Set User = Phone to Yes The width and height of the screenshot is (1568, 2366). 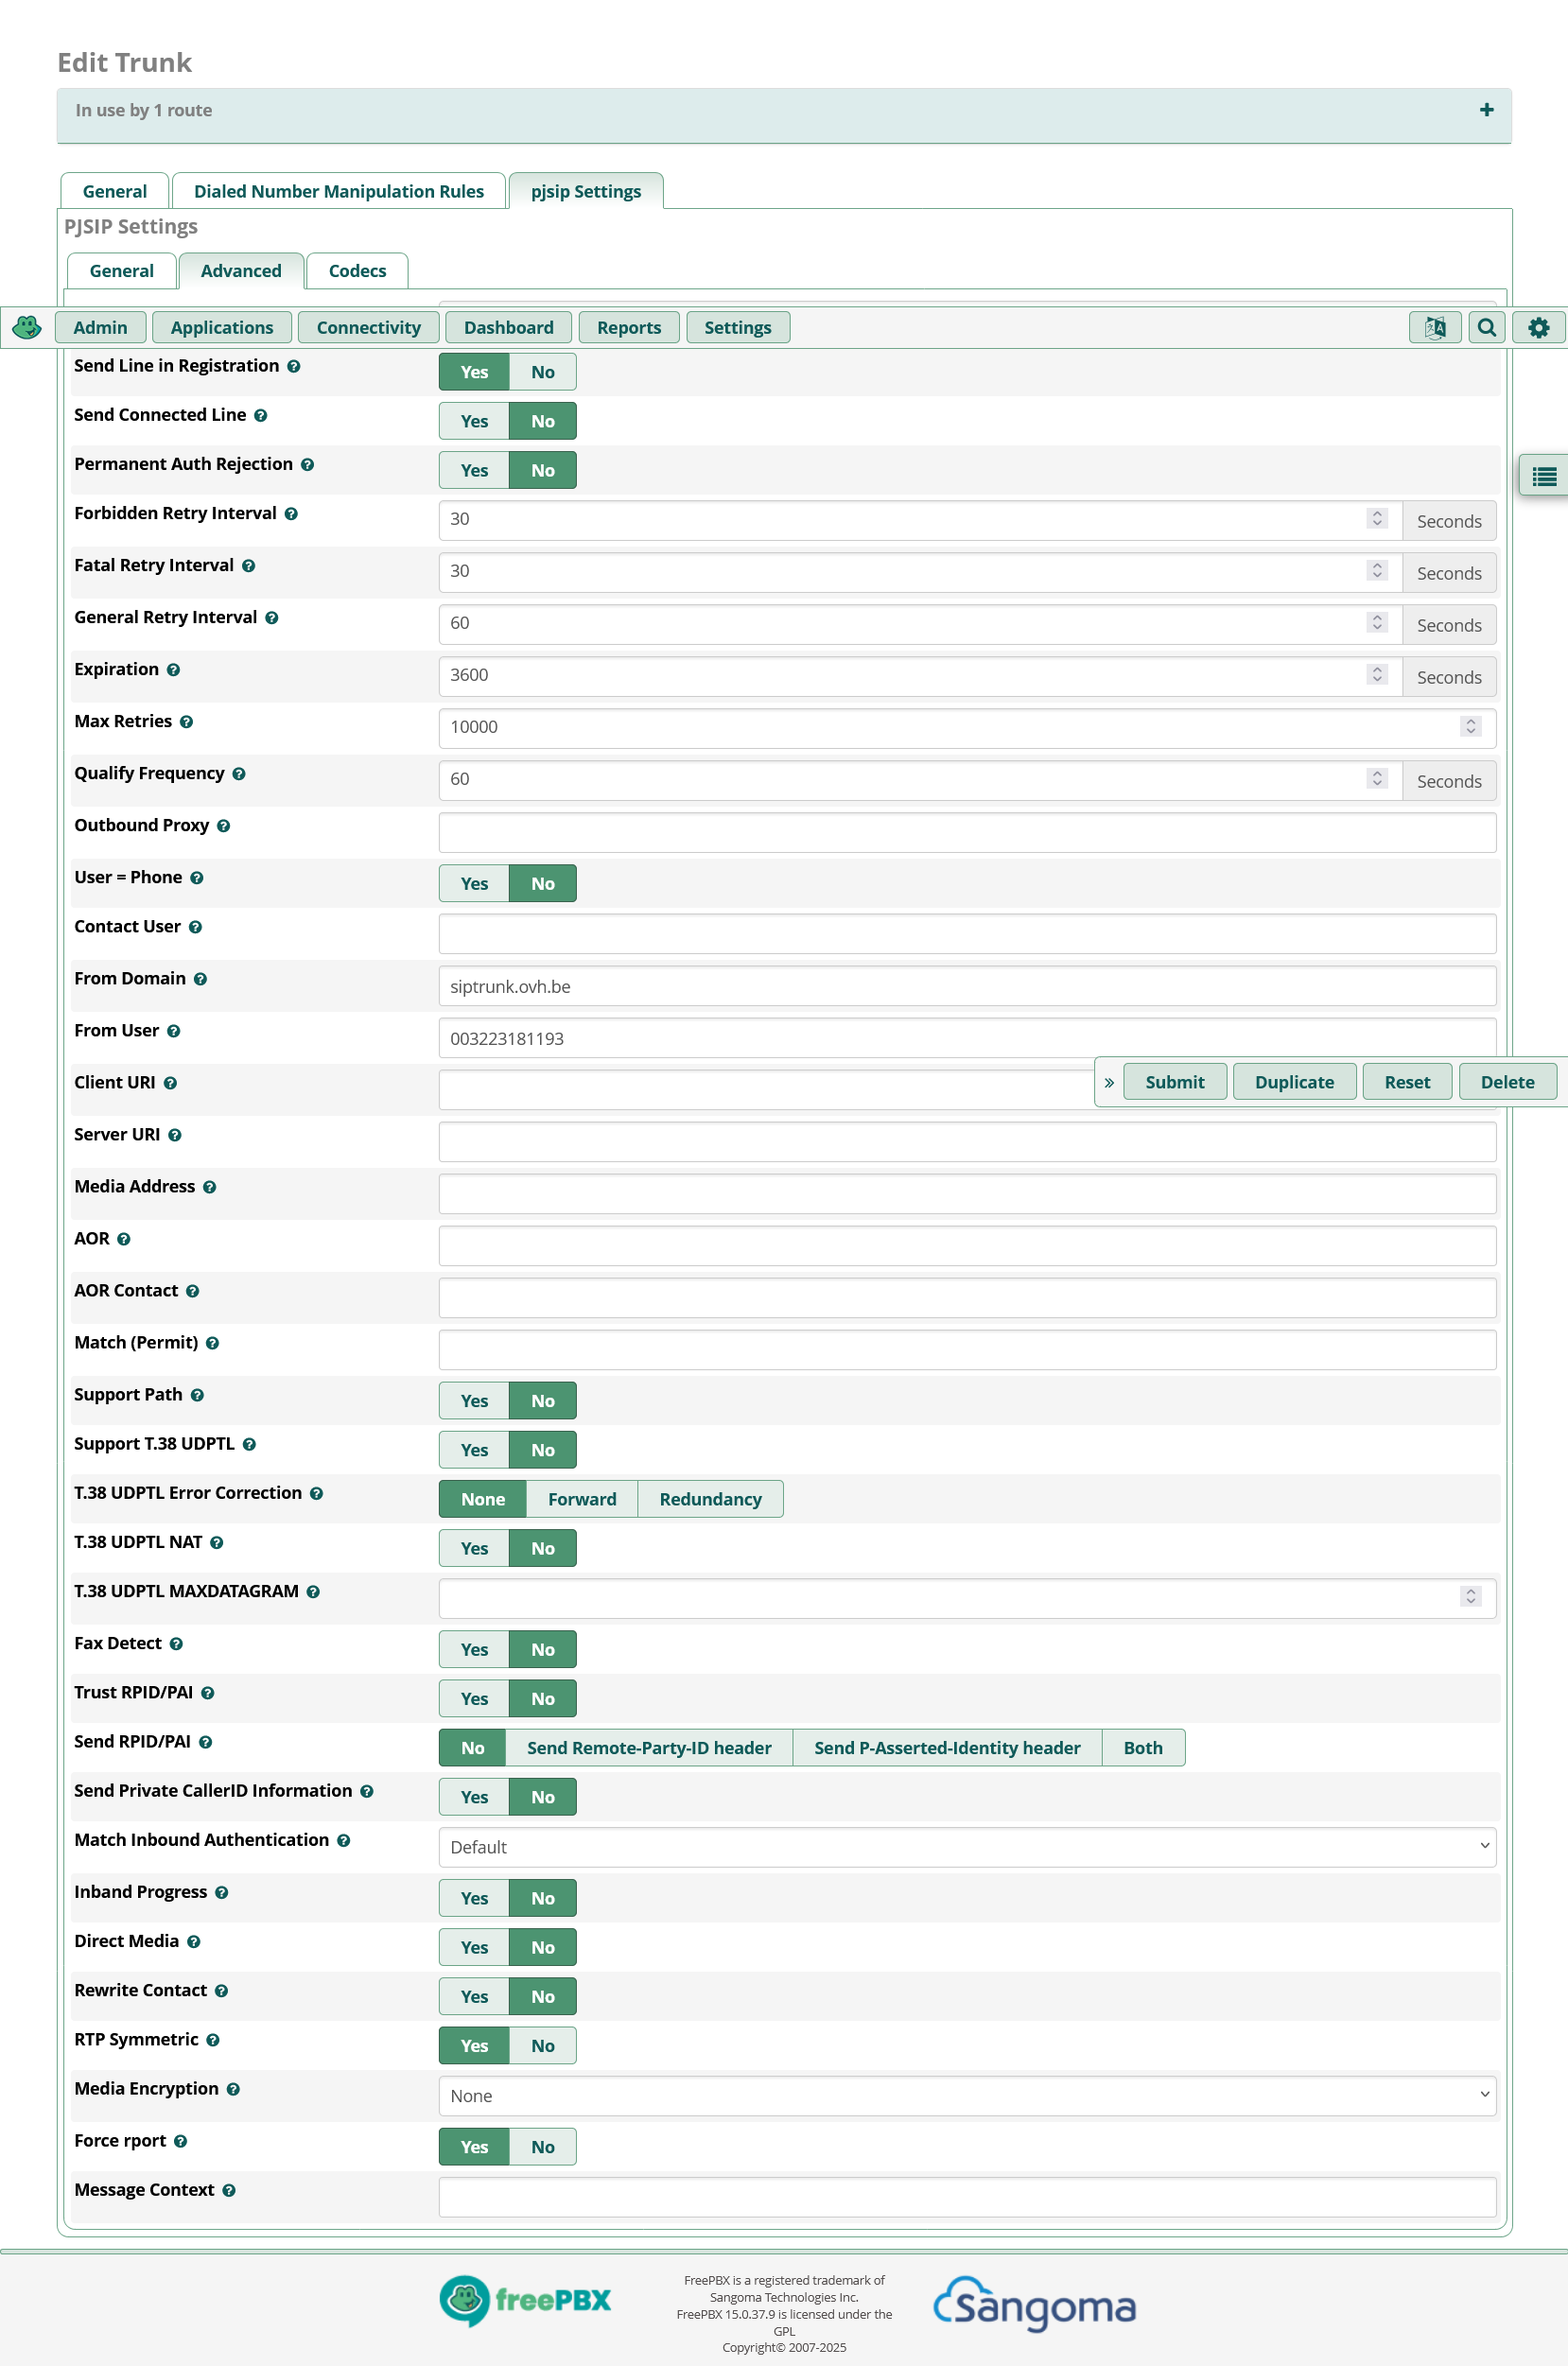pos(474,883)
